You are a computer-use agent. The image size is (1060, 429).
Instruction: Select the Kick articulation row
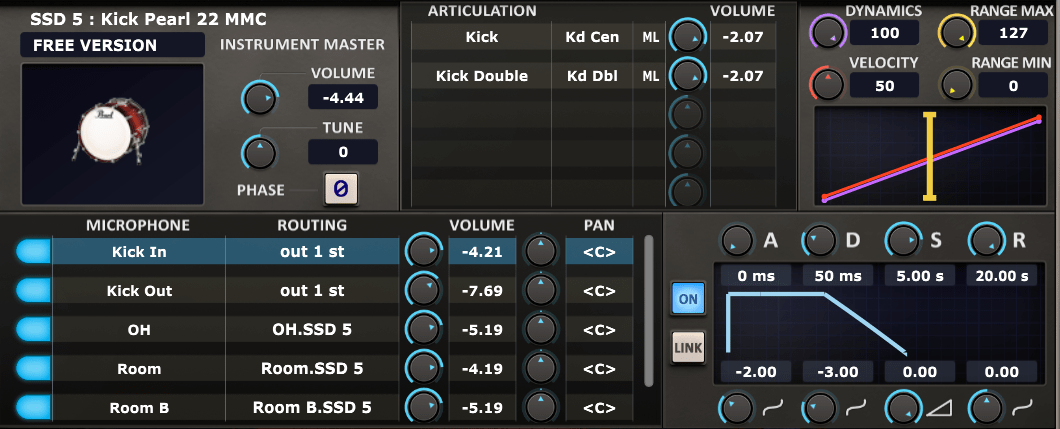(481, 37)
